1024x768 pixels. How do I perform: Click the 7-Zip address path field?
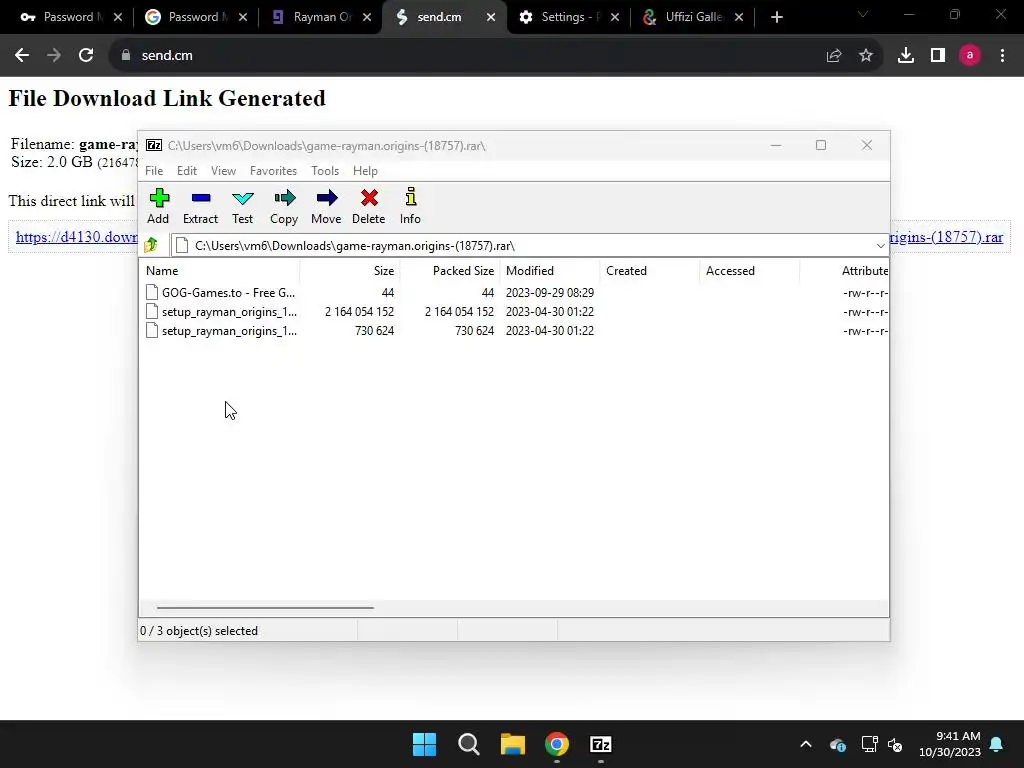pyautogui.click(x=529, y=246)
